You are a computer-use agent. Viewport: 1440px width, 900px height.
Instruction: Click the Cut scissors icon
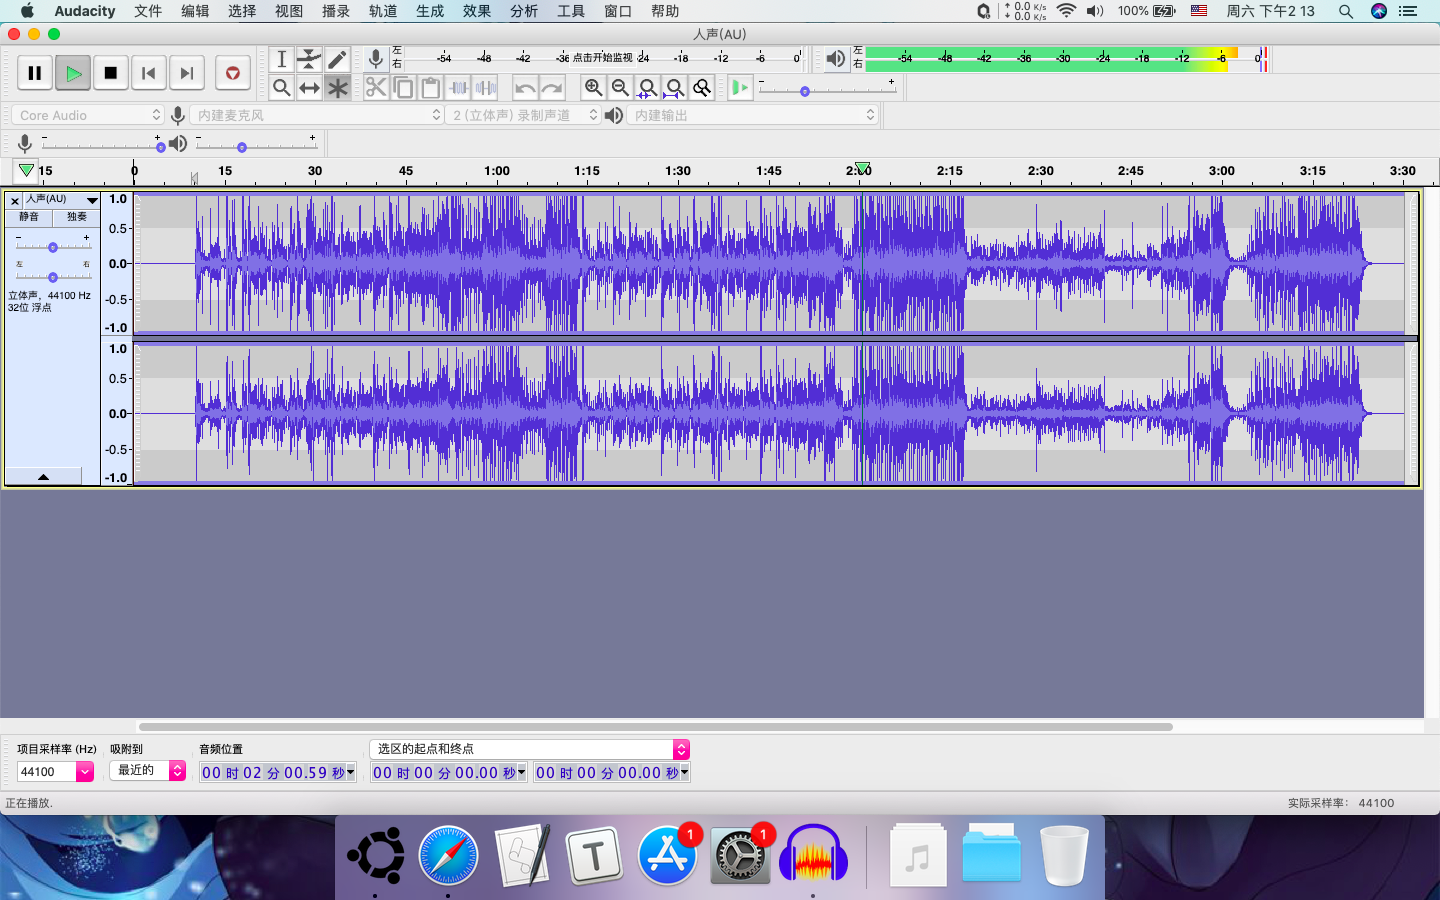pos(375,88)
